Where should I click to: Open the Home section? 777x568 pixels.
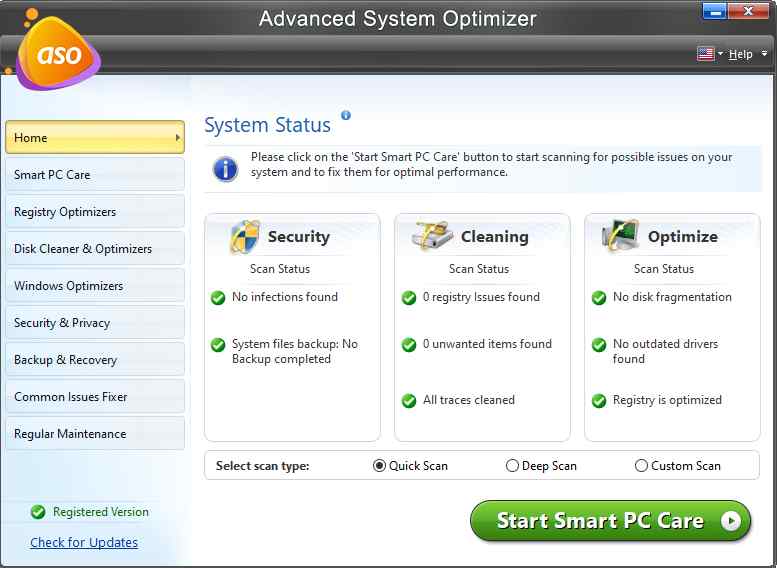[95, 137]
